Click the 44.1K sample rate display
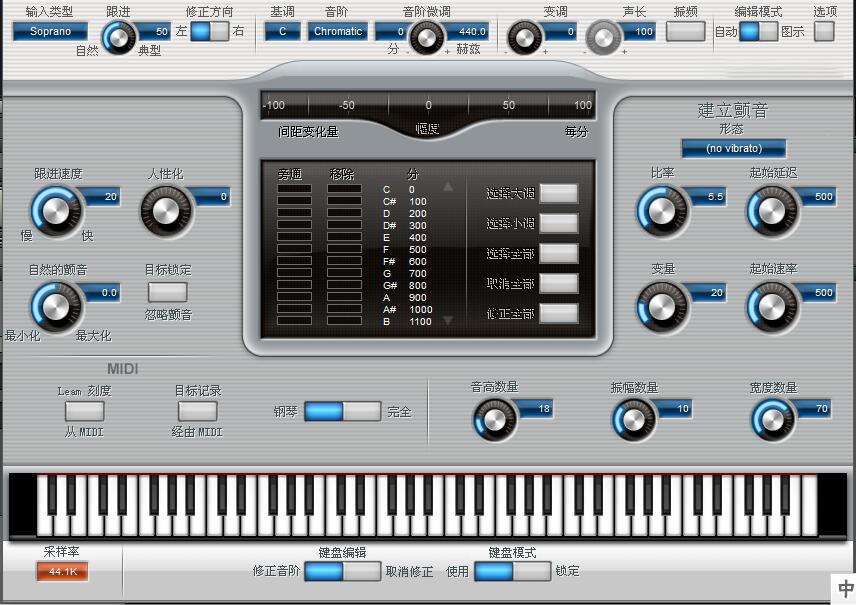This screenshot has height=605, width=856. pyautogui.click(x=63, y=572)
